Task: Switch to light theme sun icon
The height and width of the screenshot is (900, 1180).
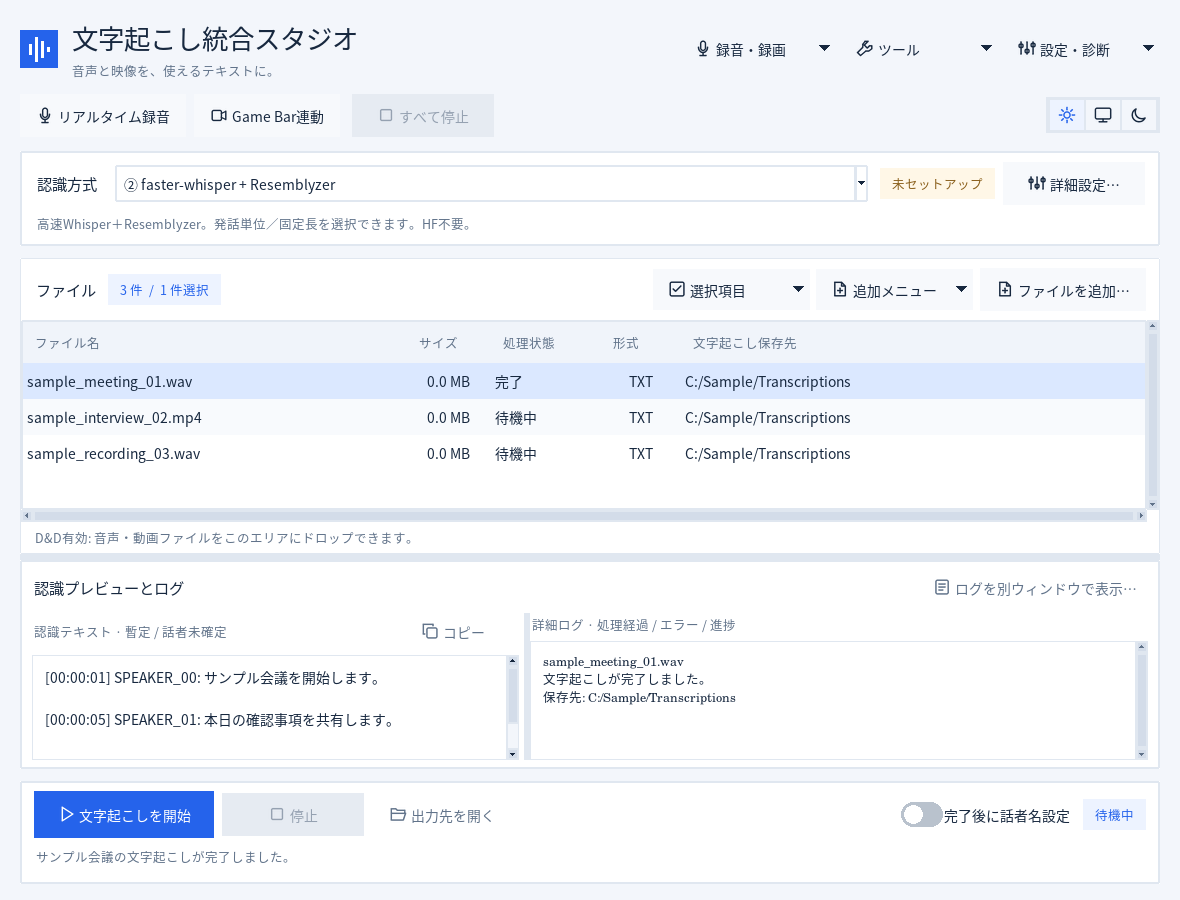Action: [1066, 115]
